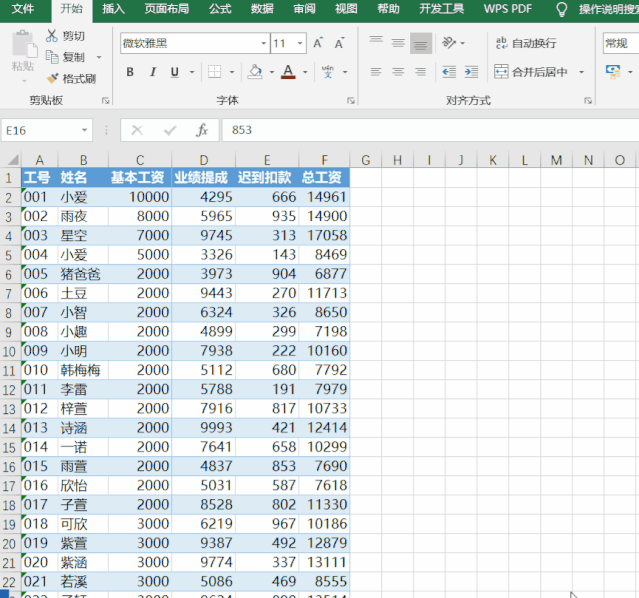Click the text orientation icon
Viewport: 639px width, 598px height.
point(449,42)
